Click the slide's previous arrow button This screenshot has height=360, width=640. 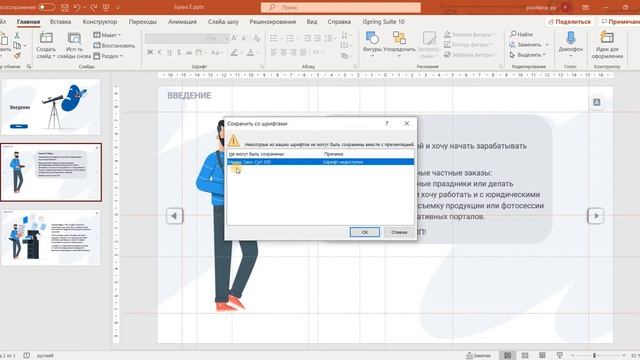click(174, 216)
